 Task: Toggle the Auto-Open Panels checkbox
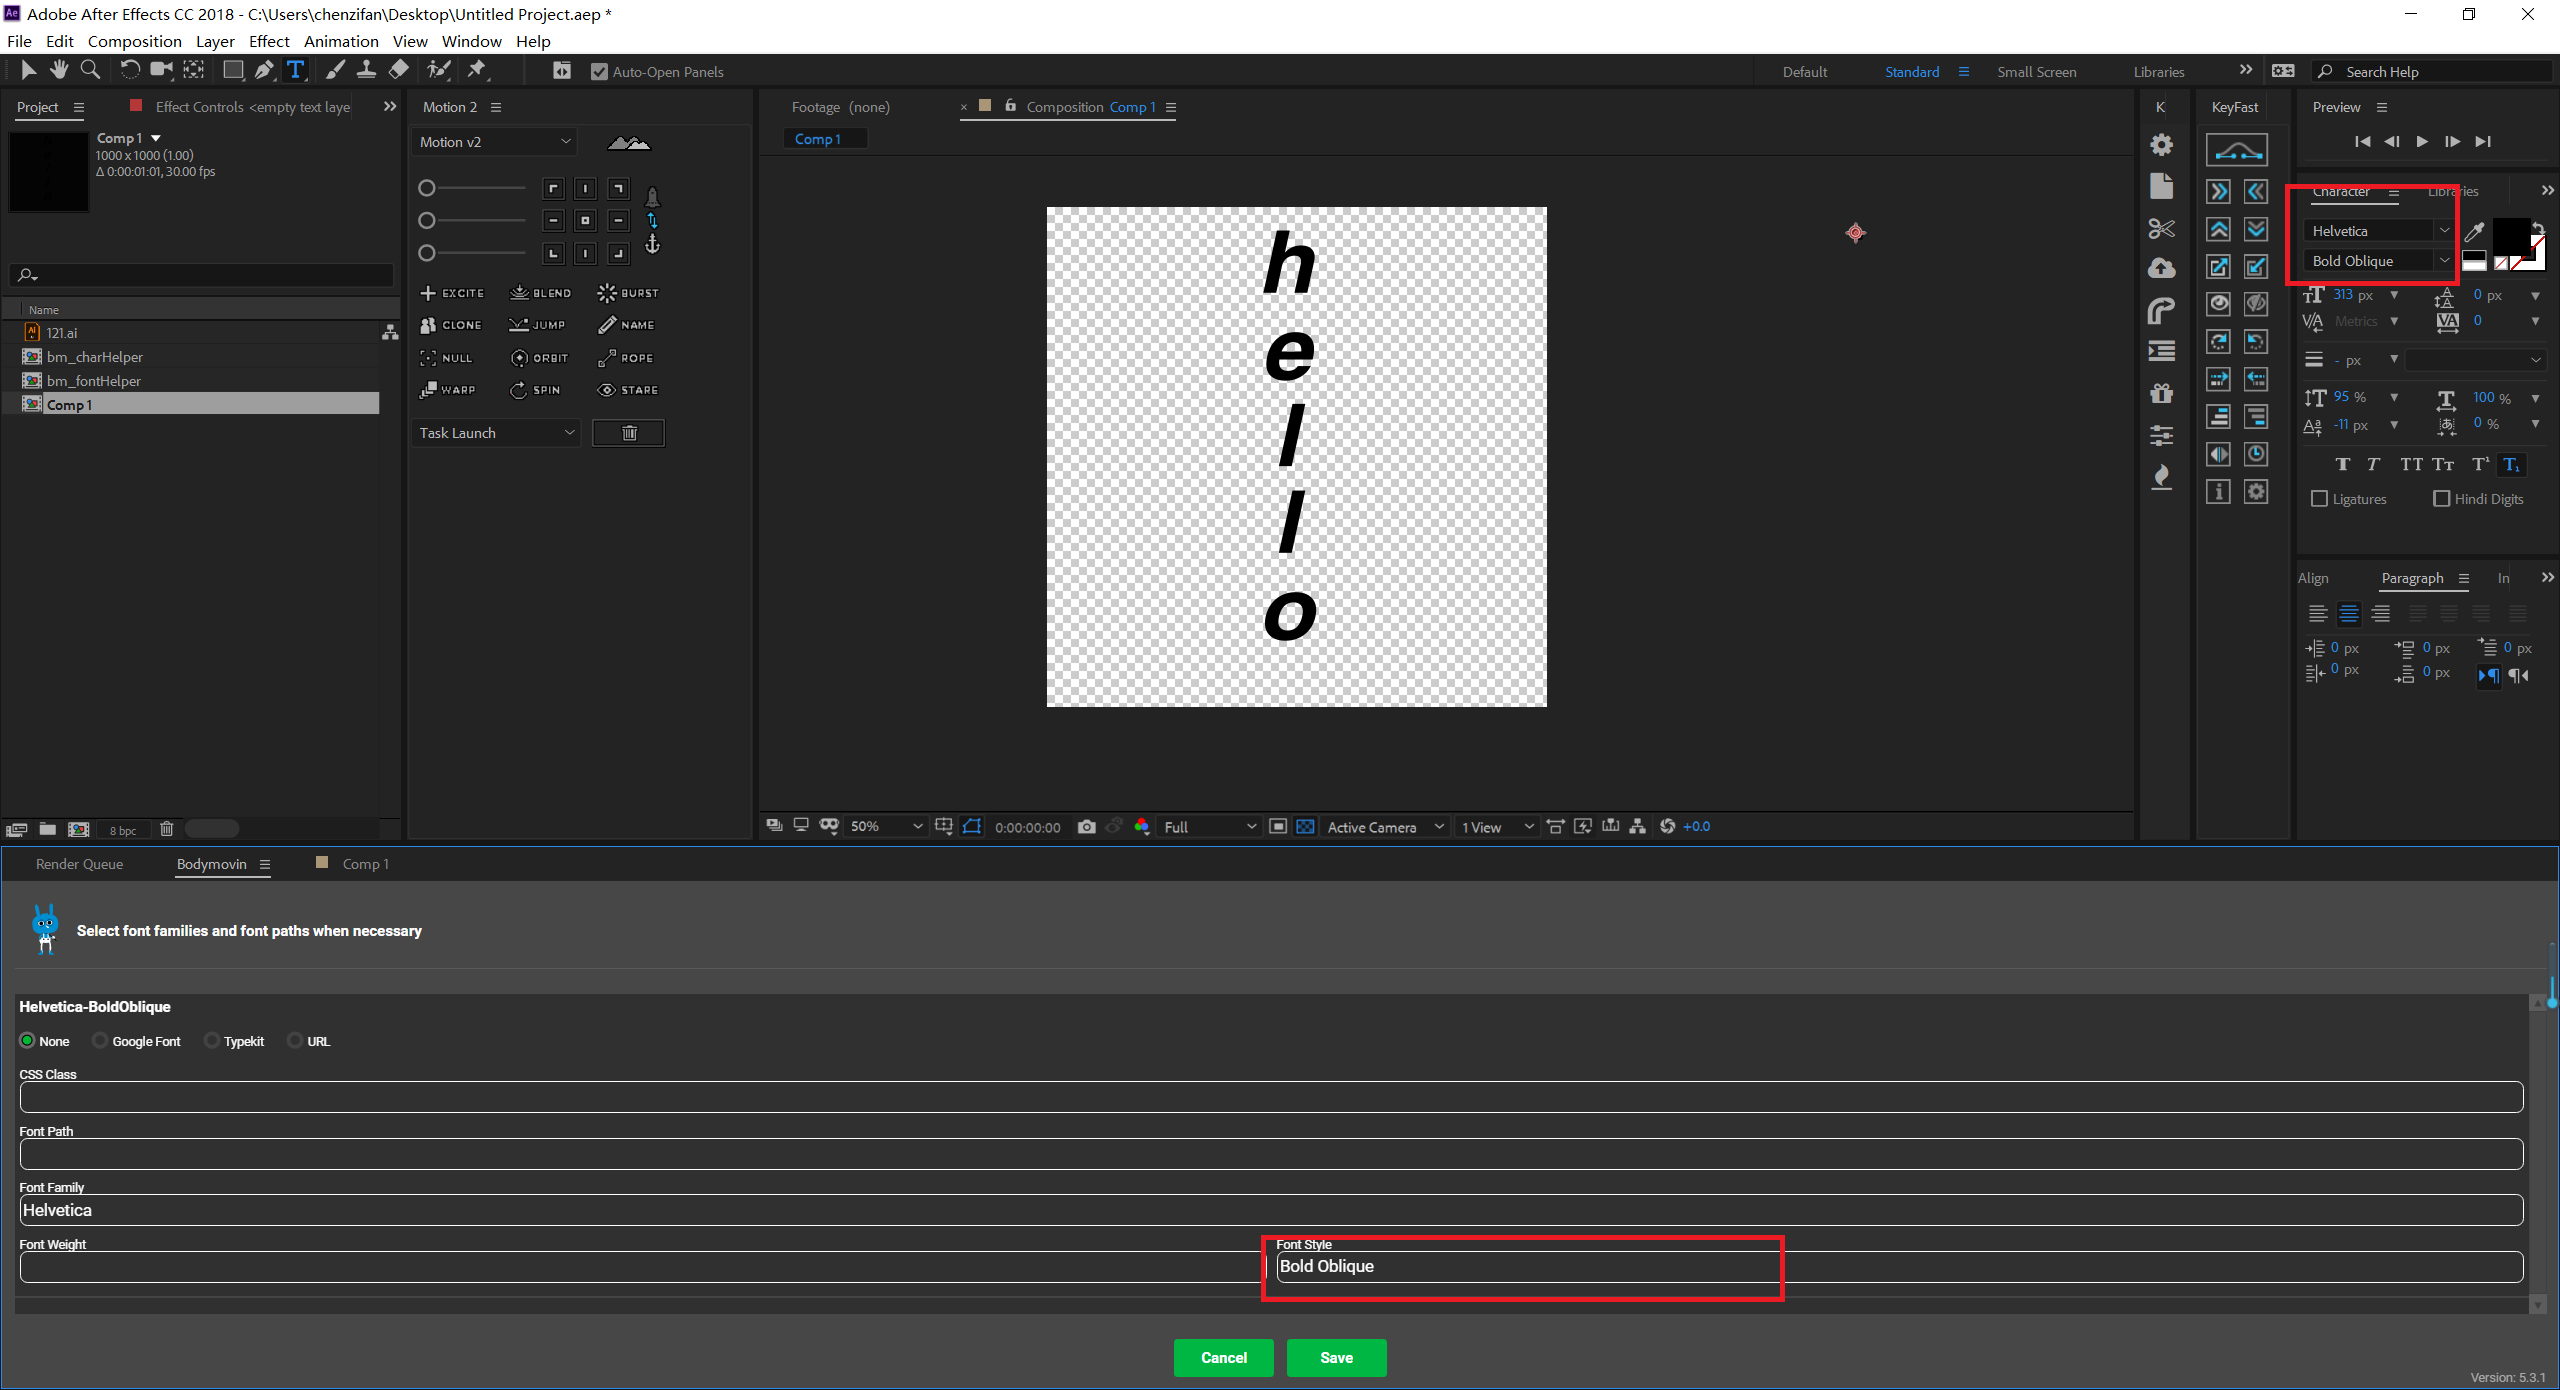[599, 72]
